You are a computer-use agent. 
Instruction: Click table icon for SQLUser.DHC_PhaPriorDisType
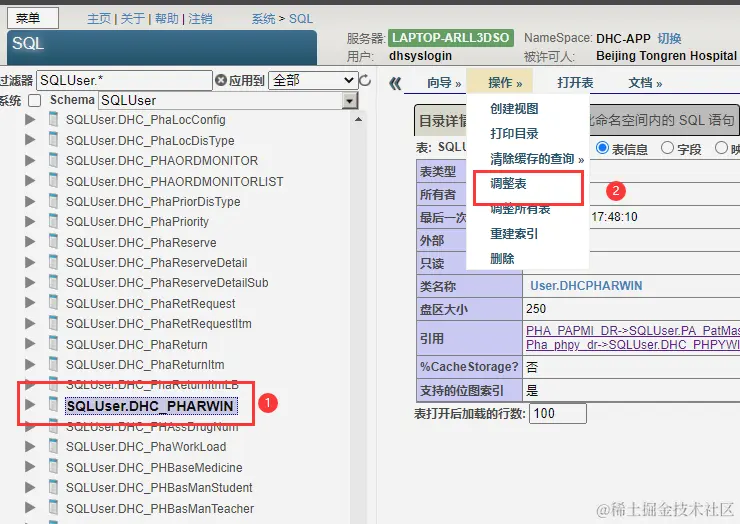[x=54, y=201]
